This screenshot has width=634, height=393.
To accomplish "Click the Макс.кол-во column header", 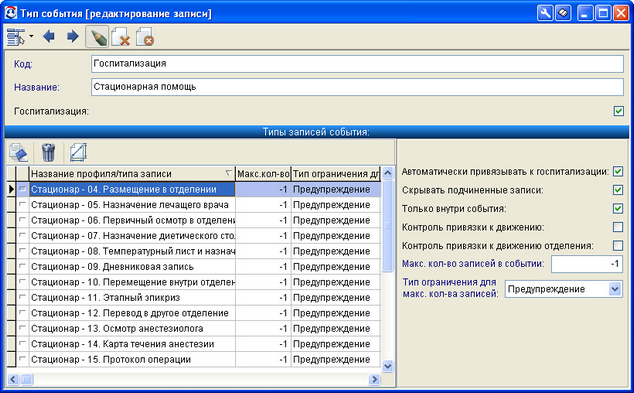I will (x=263, y=174).
